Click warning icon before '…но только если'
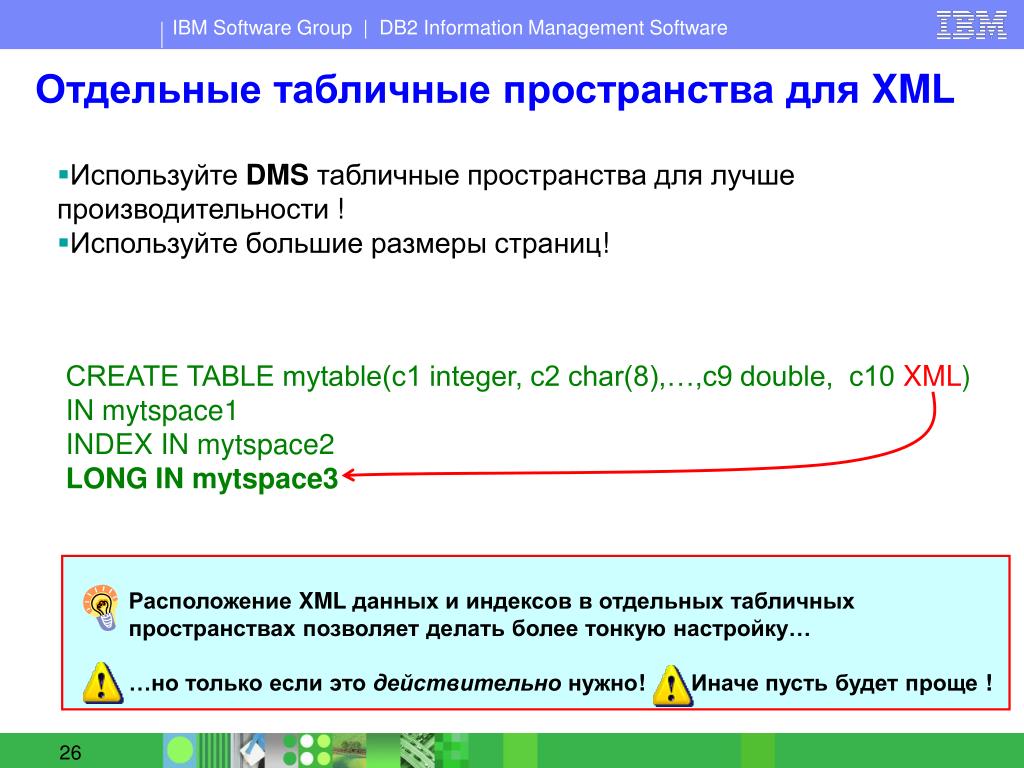The width and height of the screenshot is (1024, 768). tap(103, 682)
